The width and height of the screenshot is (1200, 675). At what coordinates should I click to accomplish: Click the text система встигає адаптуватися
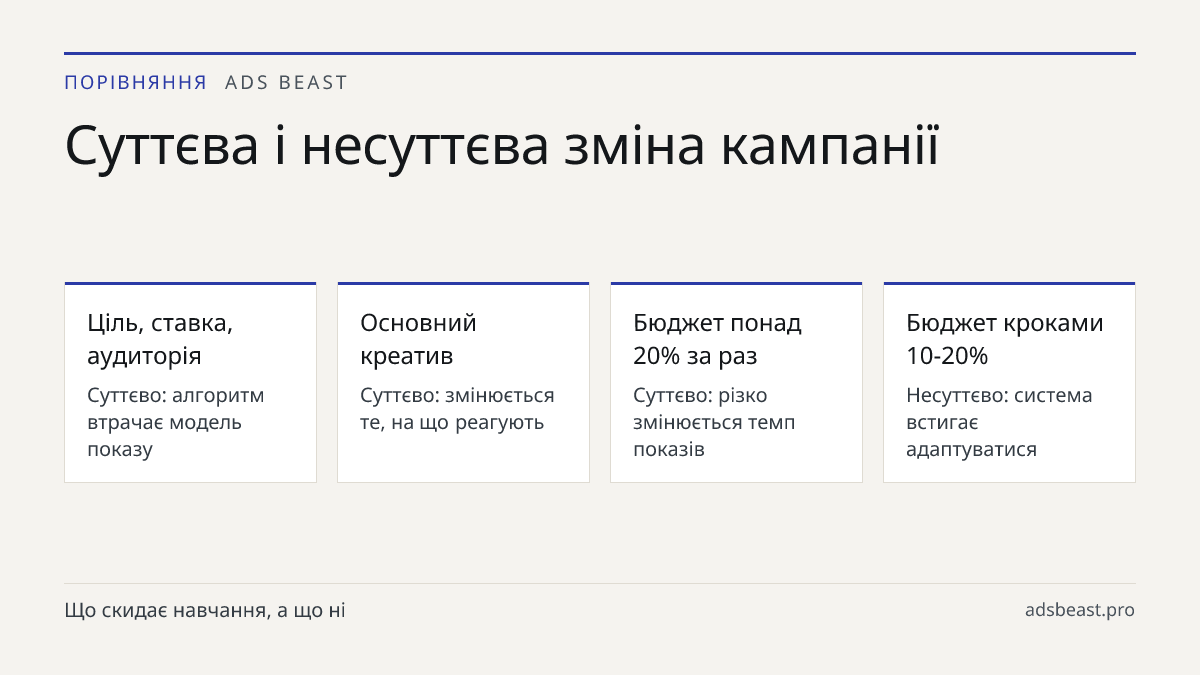tap(999, 422)
